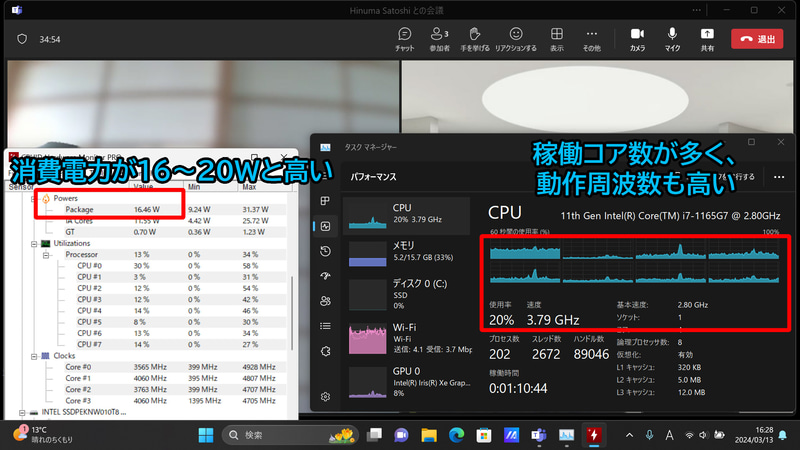Viewport: 800px width, 450px height.
Task: Select the Performance tab icon in Task Manager
Action: pos(325,226)
